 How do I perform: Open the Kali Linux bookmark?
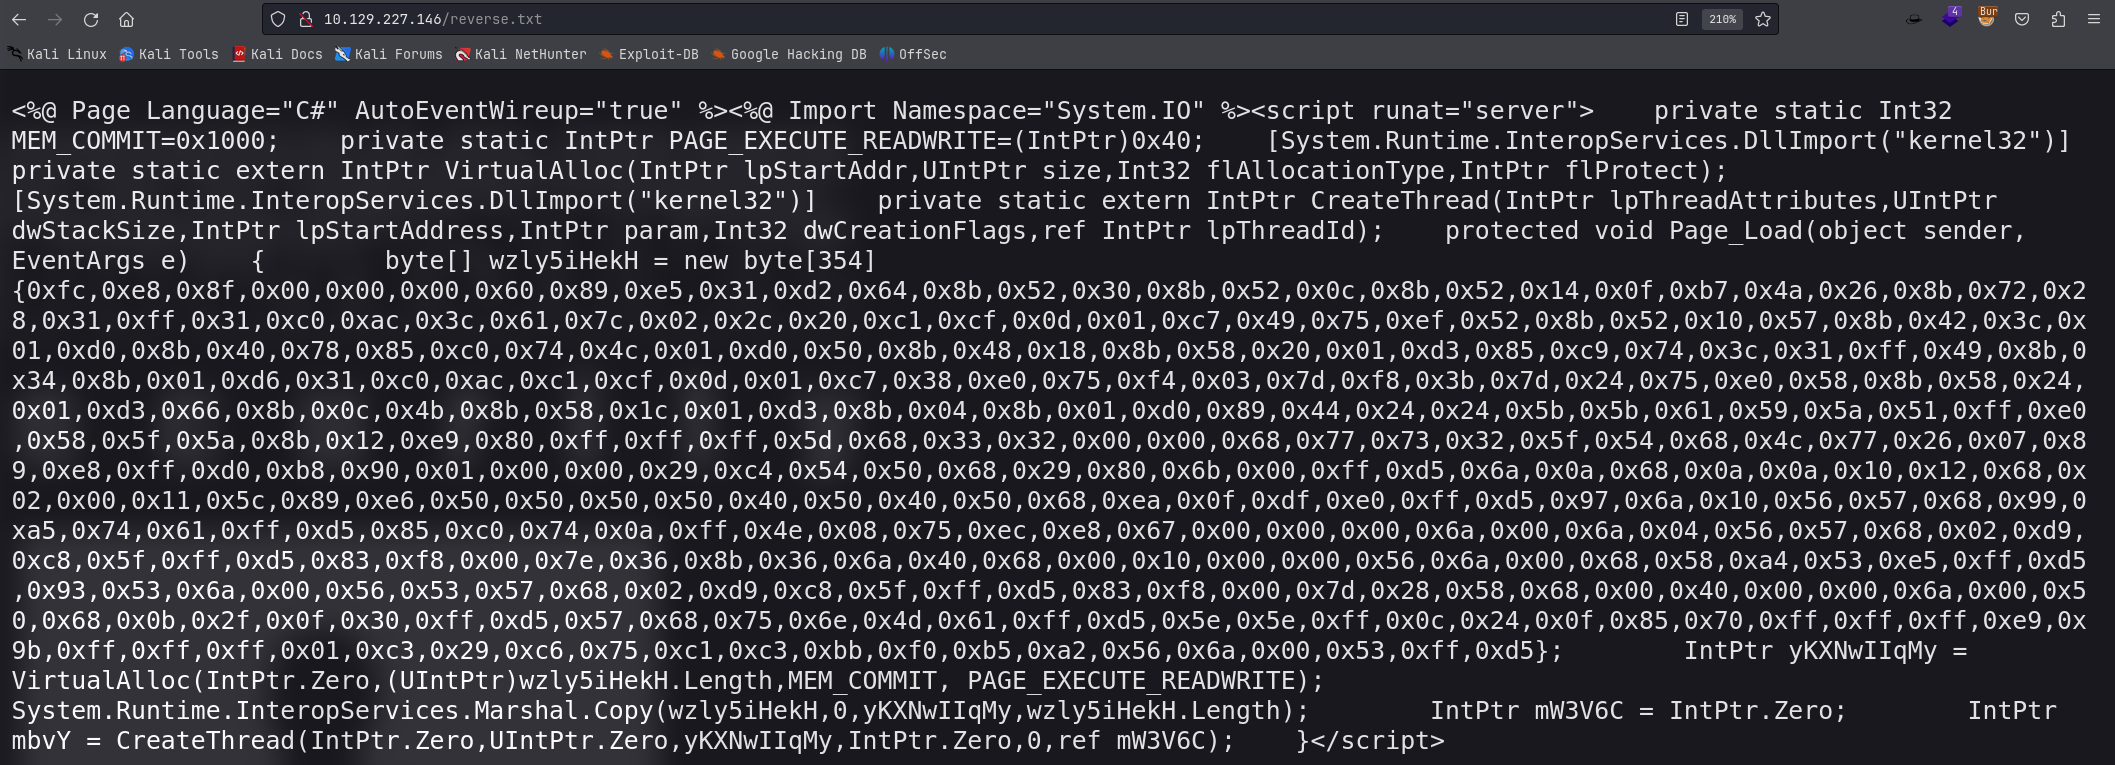(x=58, y=54)
